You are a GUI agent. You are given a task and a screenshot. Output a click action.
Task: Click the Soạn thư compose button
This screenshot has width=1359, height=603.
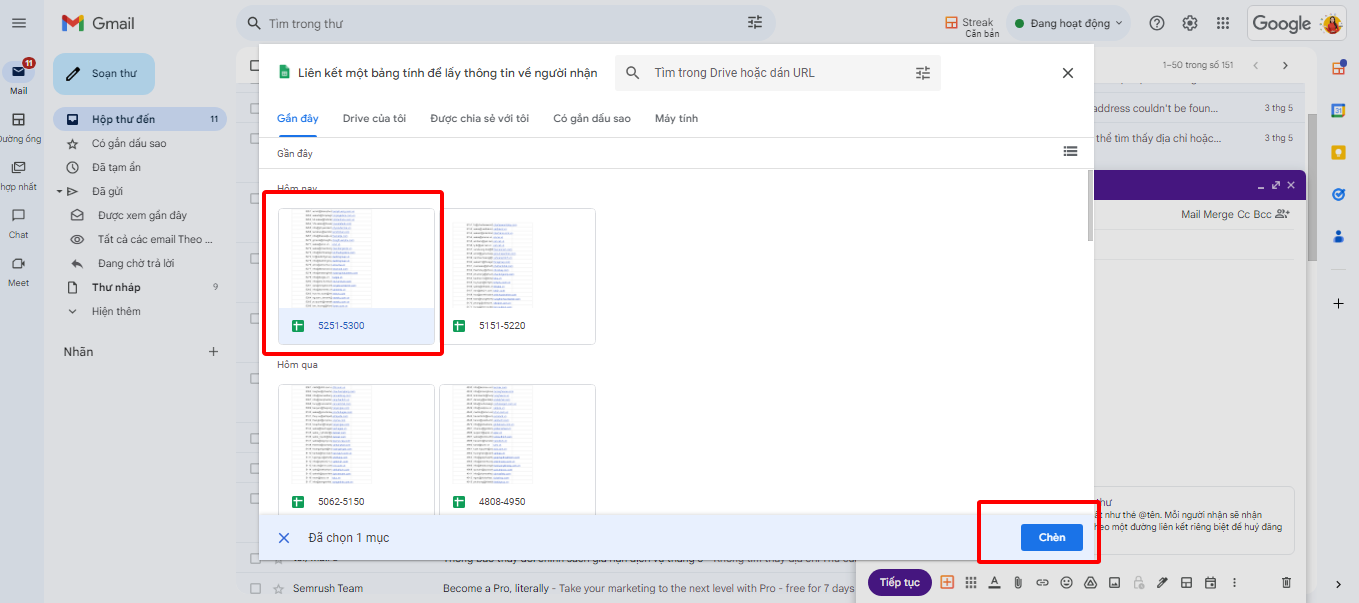click(104, 74)
